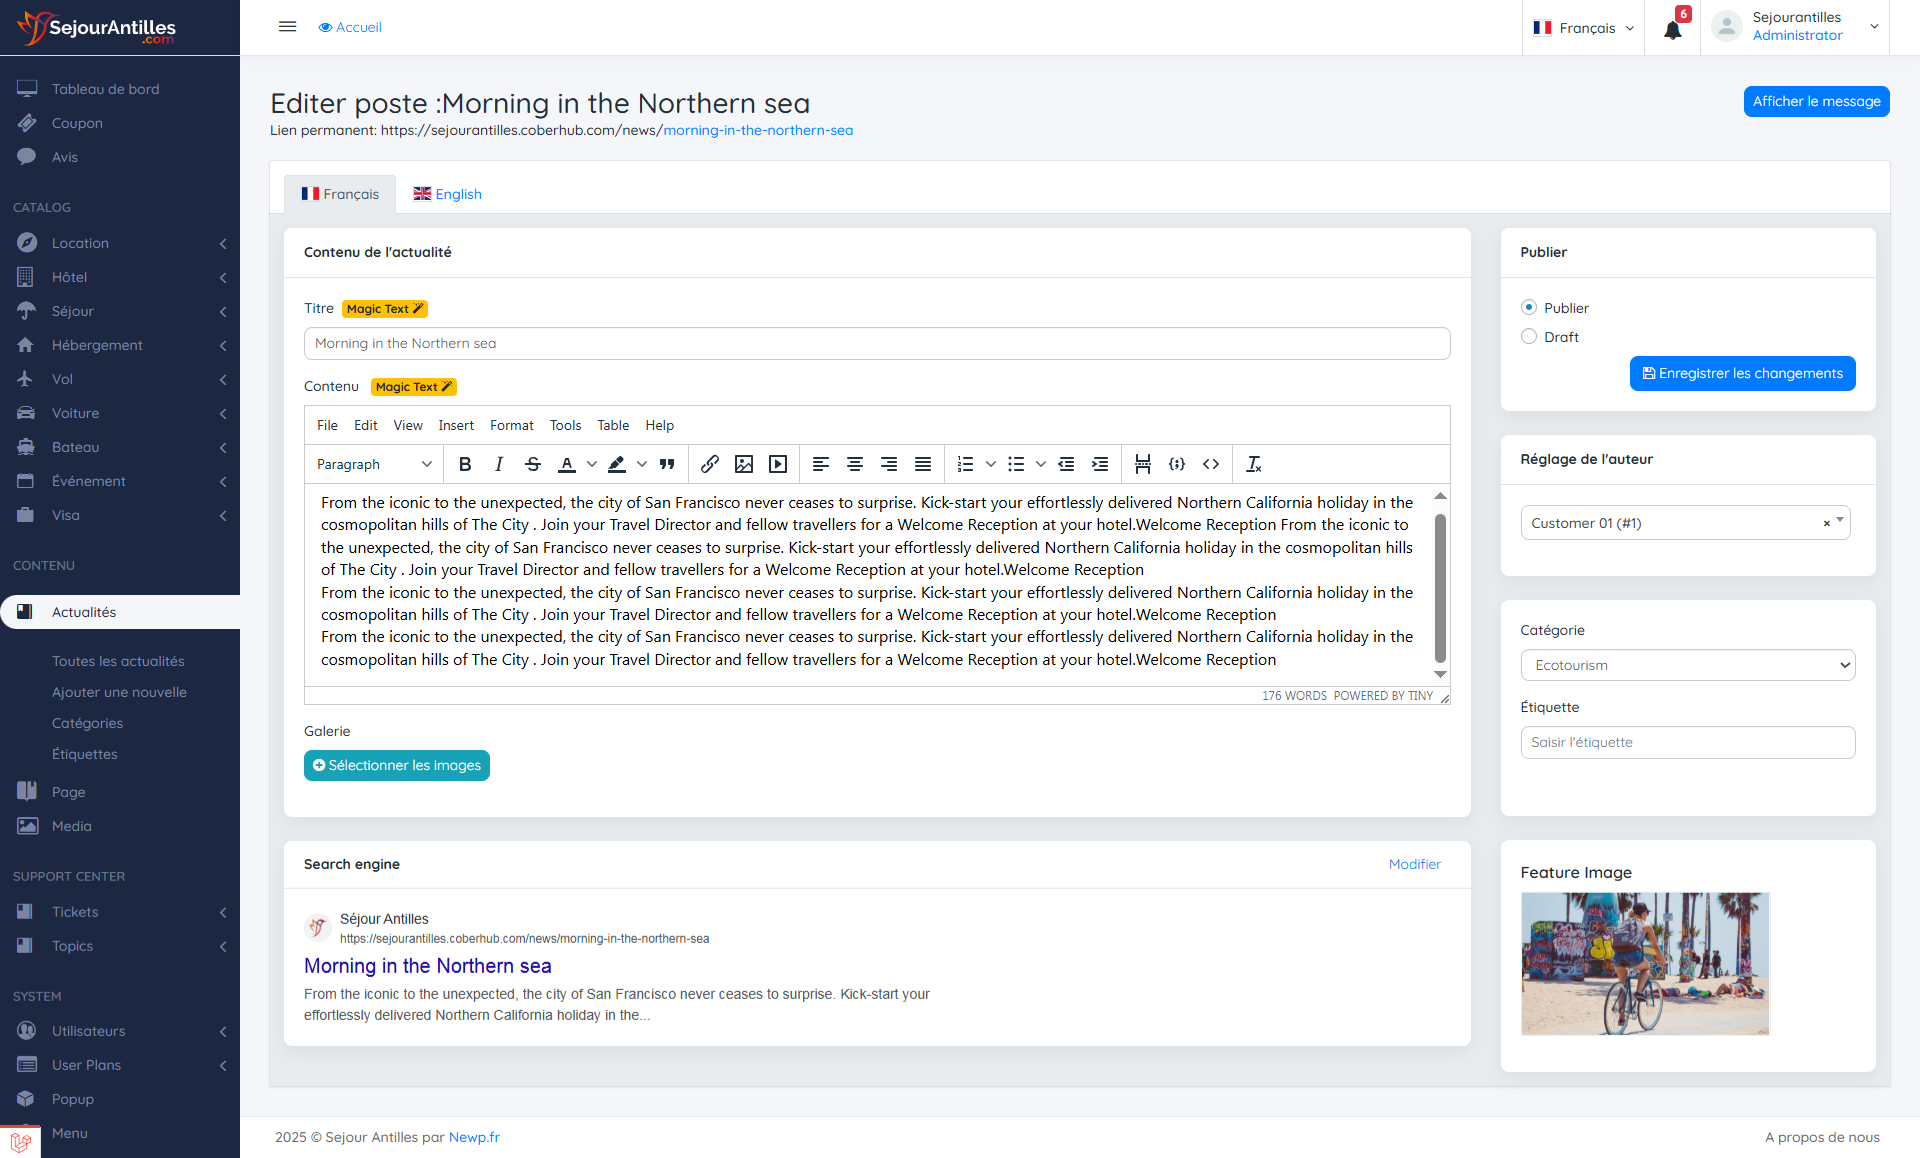The image size is (1920, 1158).
Task: Switch to the English tab
Action: pos(448,194)
